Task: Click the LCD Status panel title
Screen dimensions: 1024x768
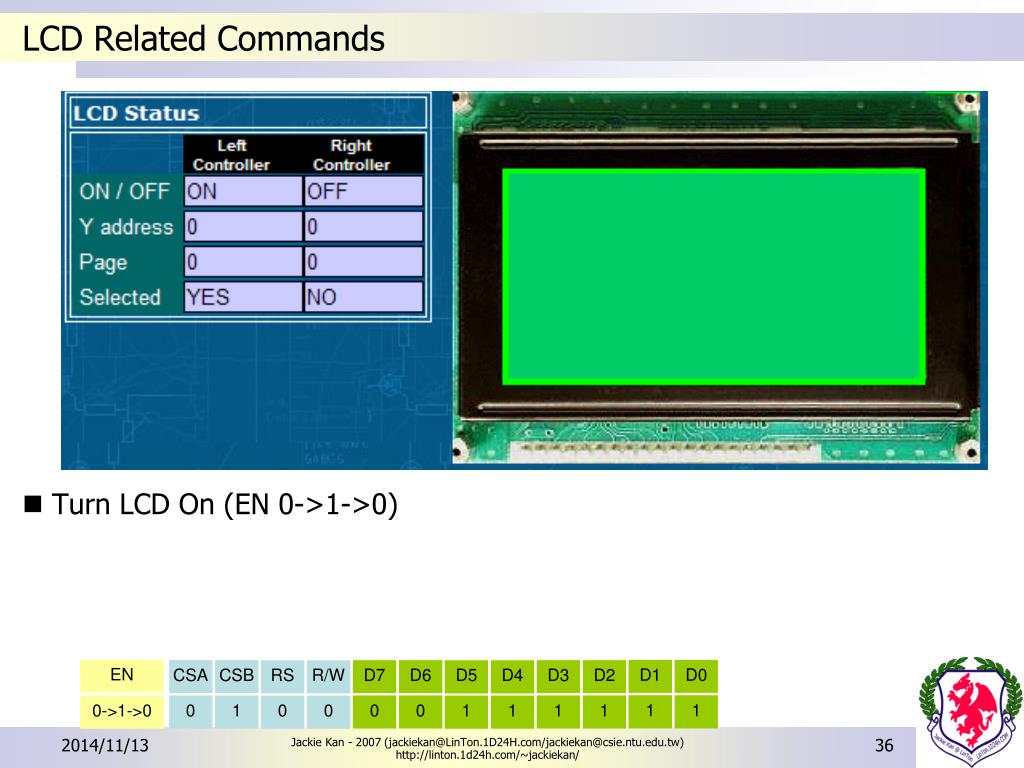Action: point(136,113)
